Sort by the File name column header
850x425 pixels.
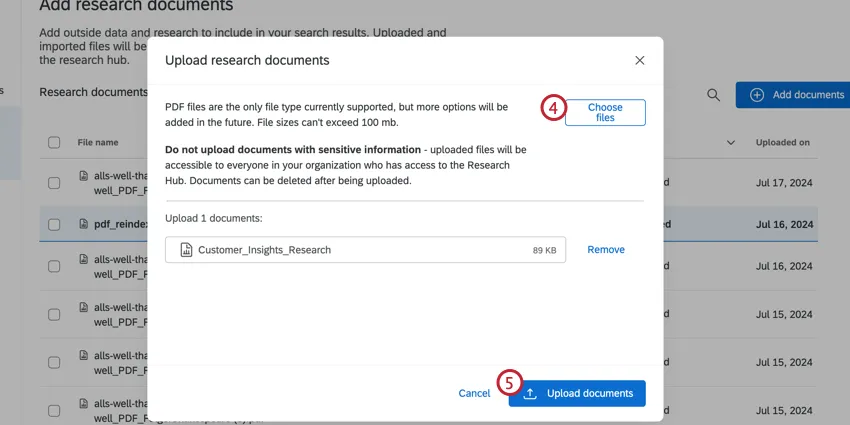pos(98,143)
